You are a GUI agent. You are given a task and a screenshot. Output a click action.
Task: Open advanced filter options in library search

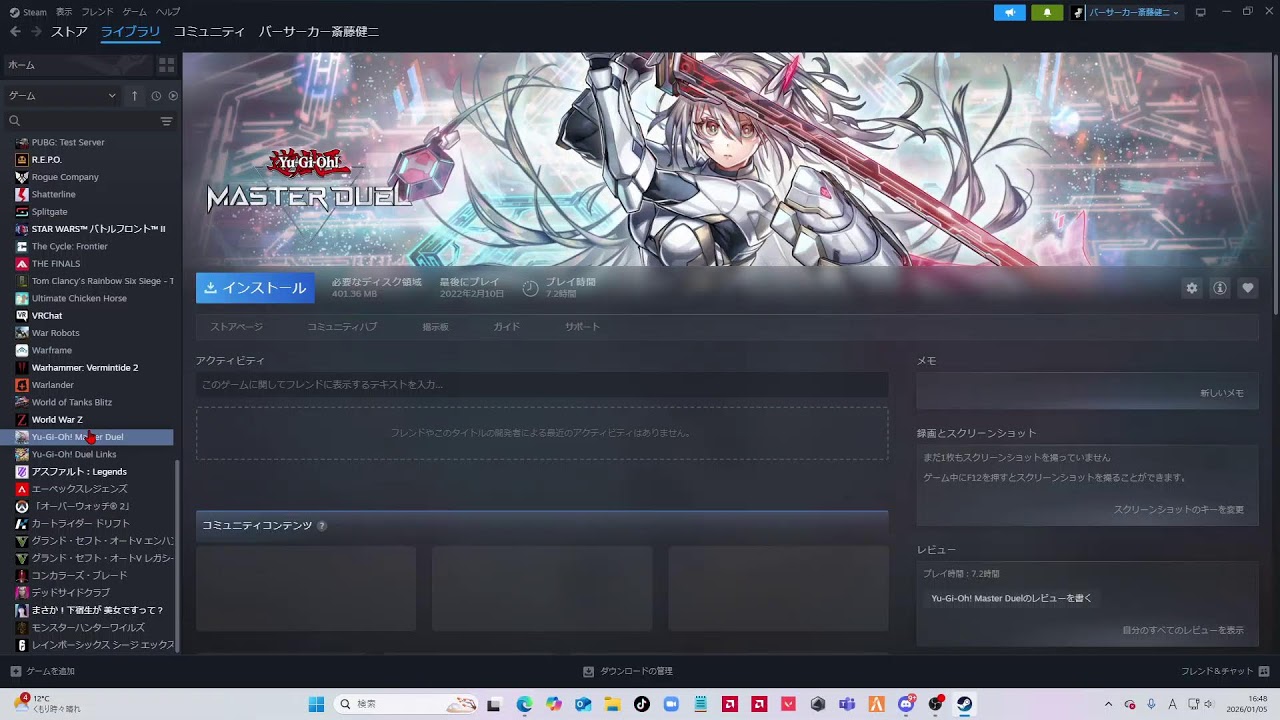166,121
